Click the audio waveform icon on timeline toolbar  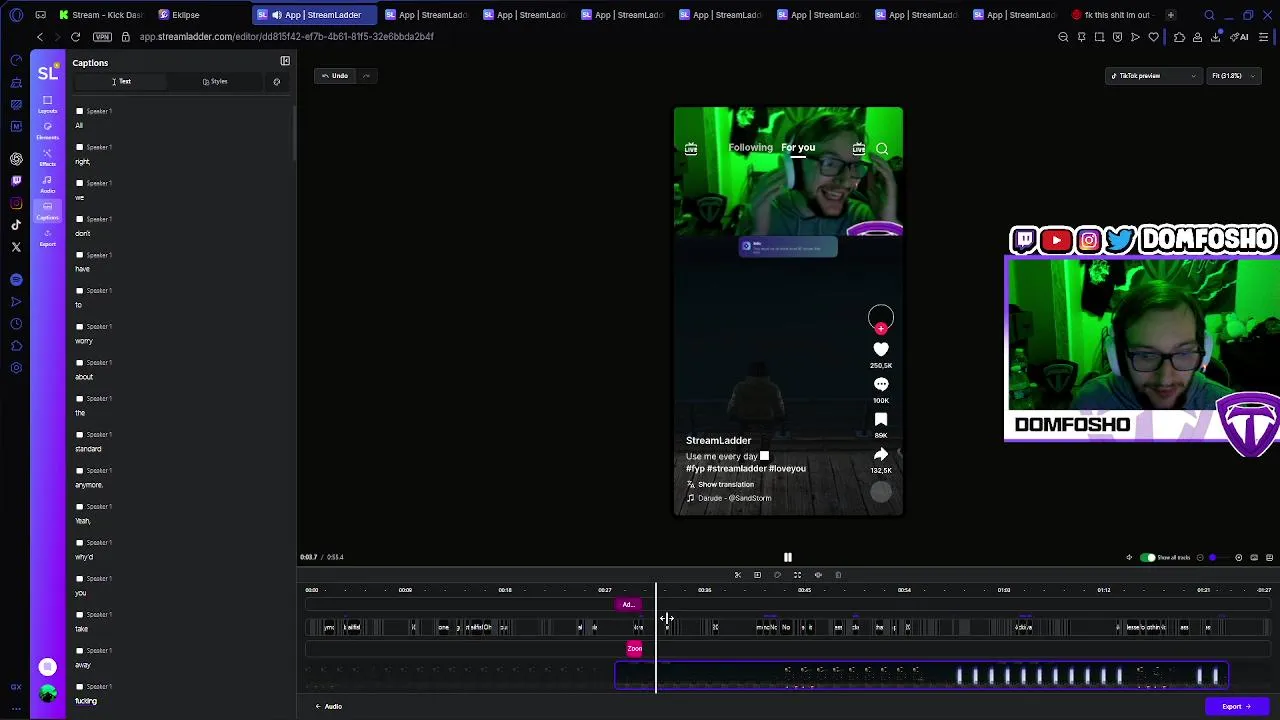point(818,575)
